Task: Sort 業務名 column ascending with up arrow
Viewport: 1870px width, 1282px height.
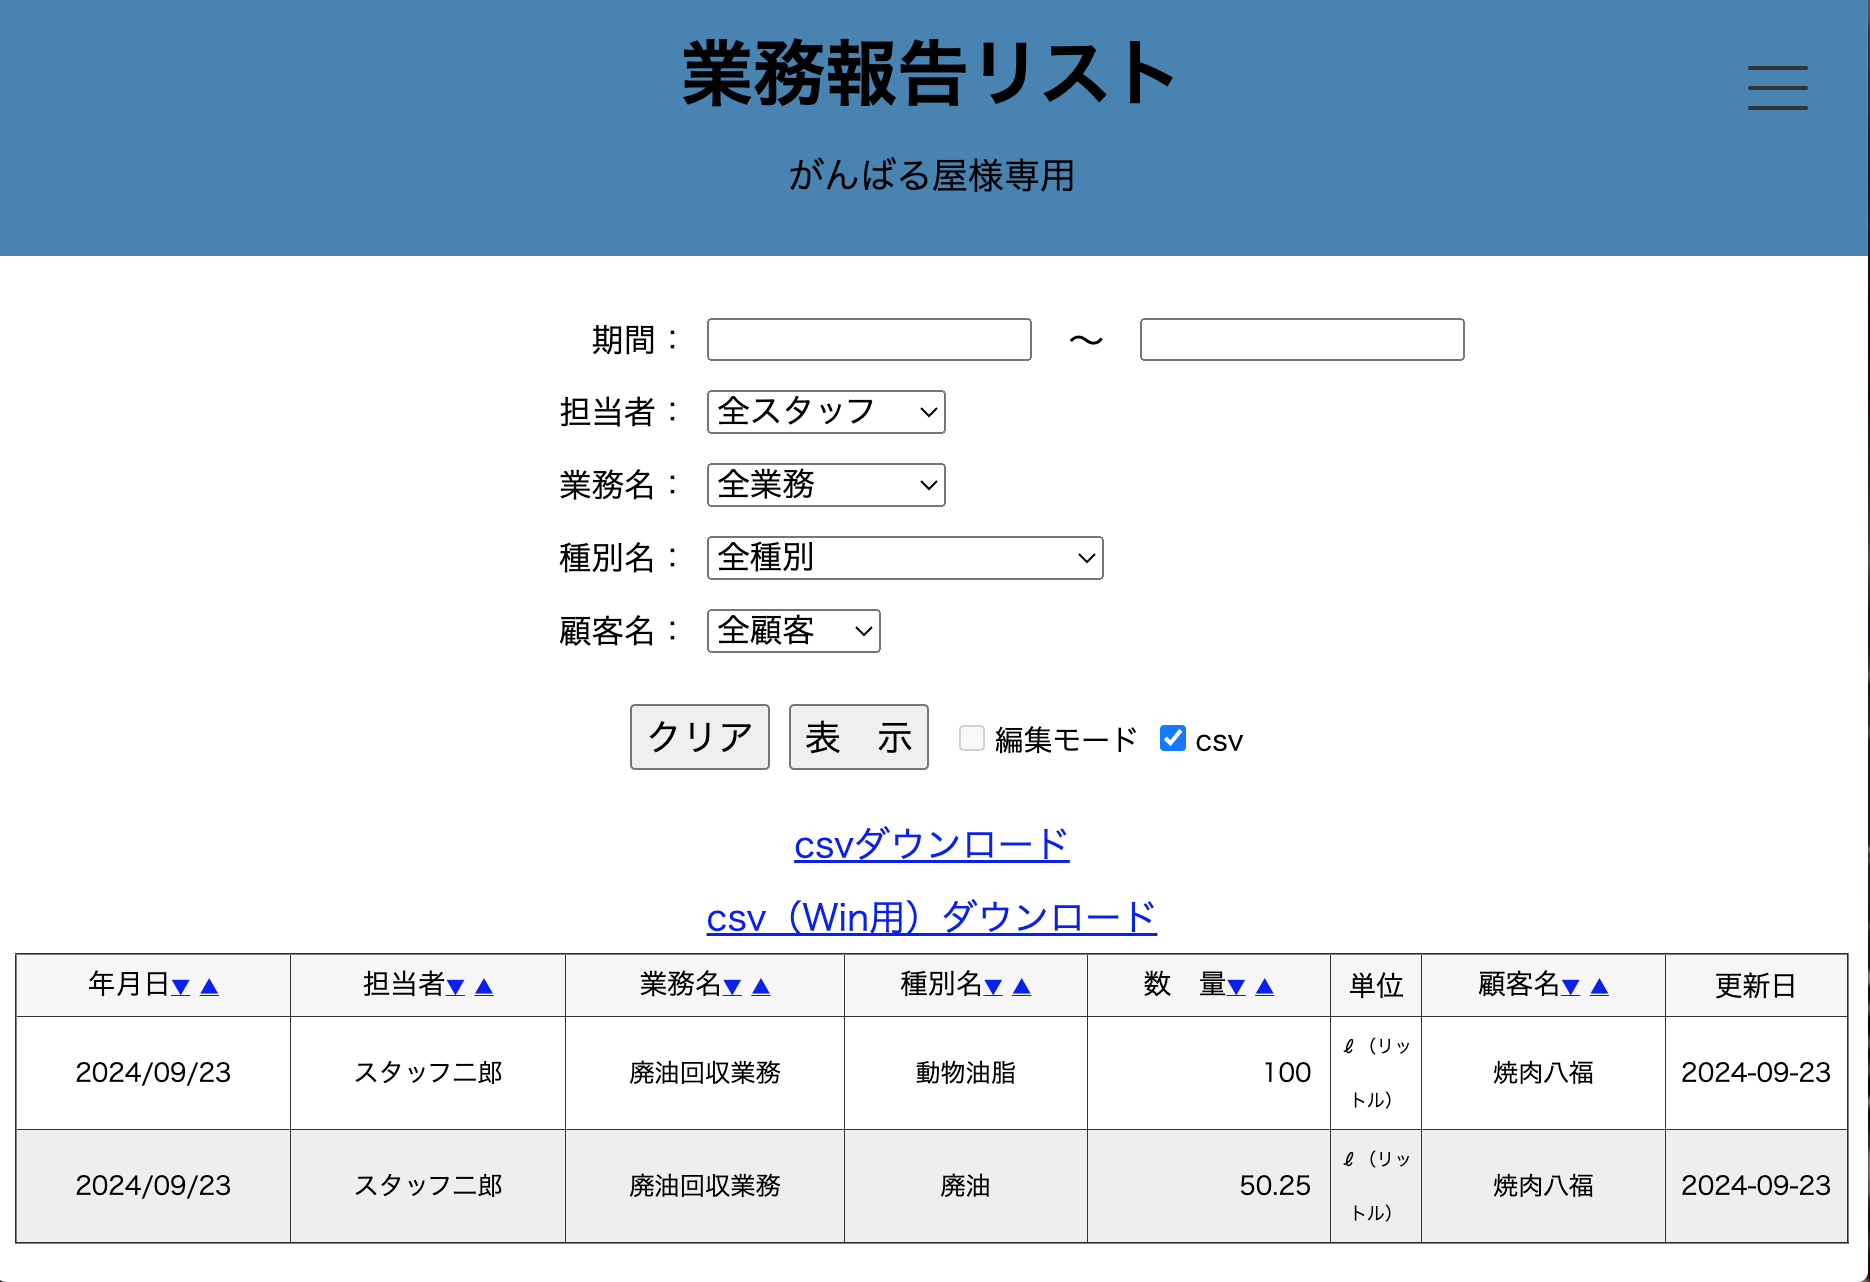Action: point(761,987)
